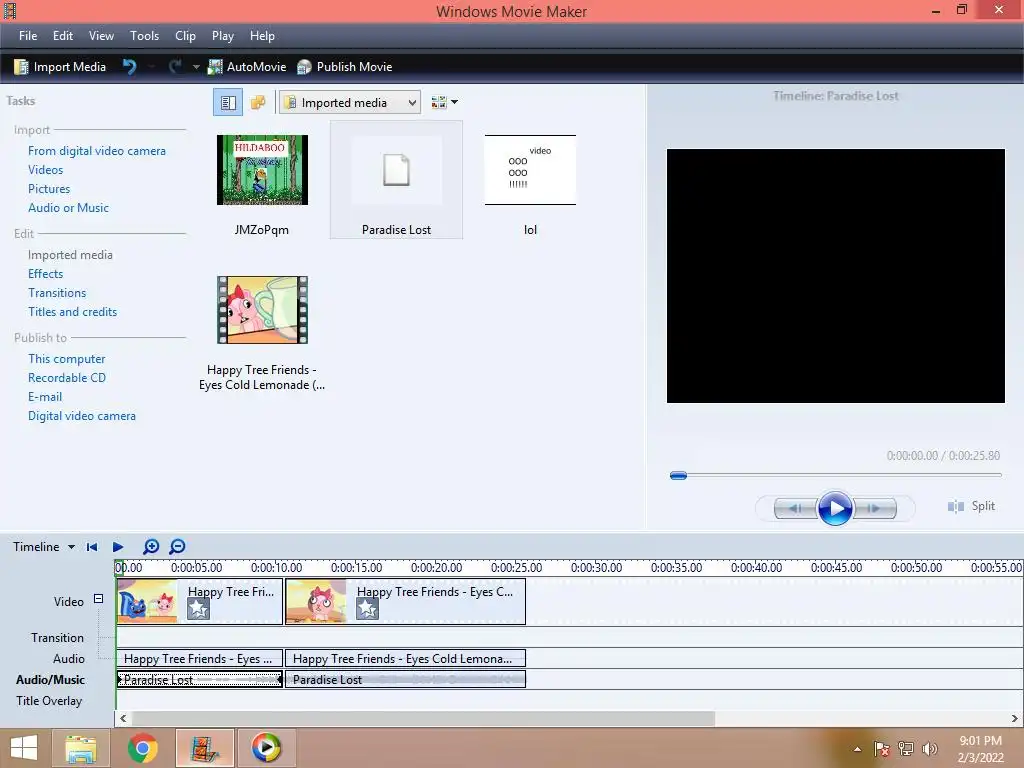Import from digital video camera link
Image resolution: width=1024 pixels, height=768 pixels.
(97, 151)
